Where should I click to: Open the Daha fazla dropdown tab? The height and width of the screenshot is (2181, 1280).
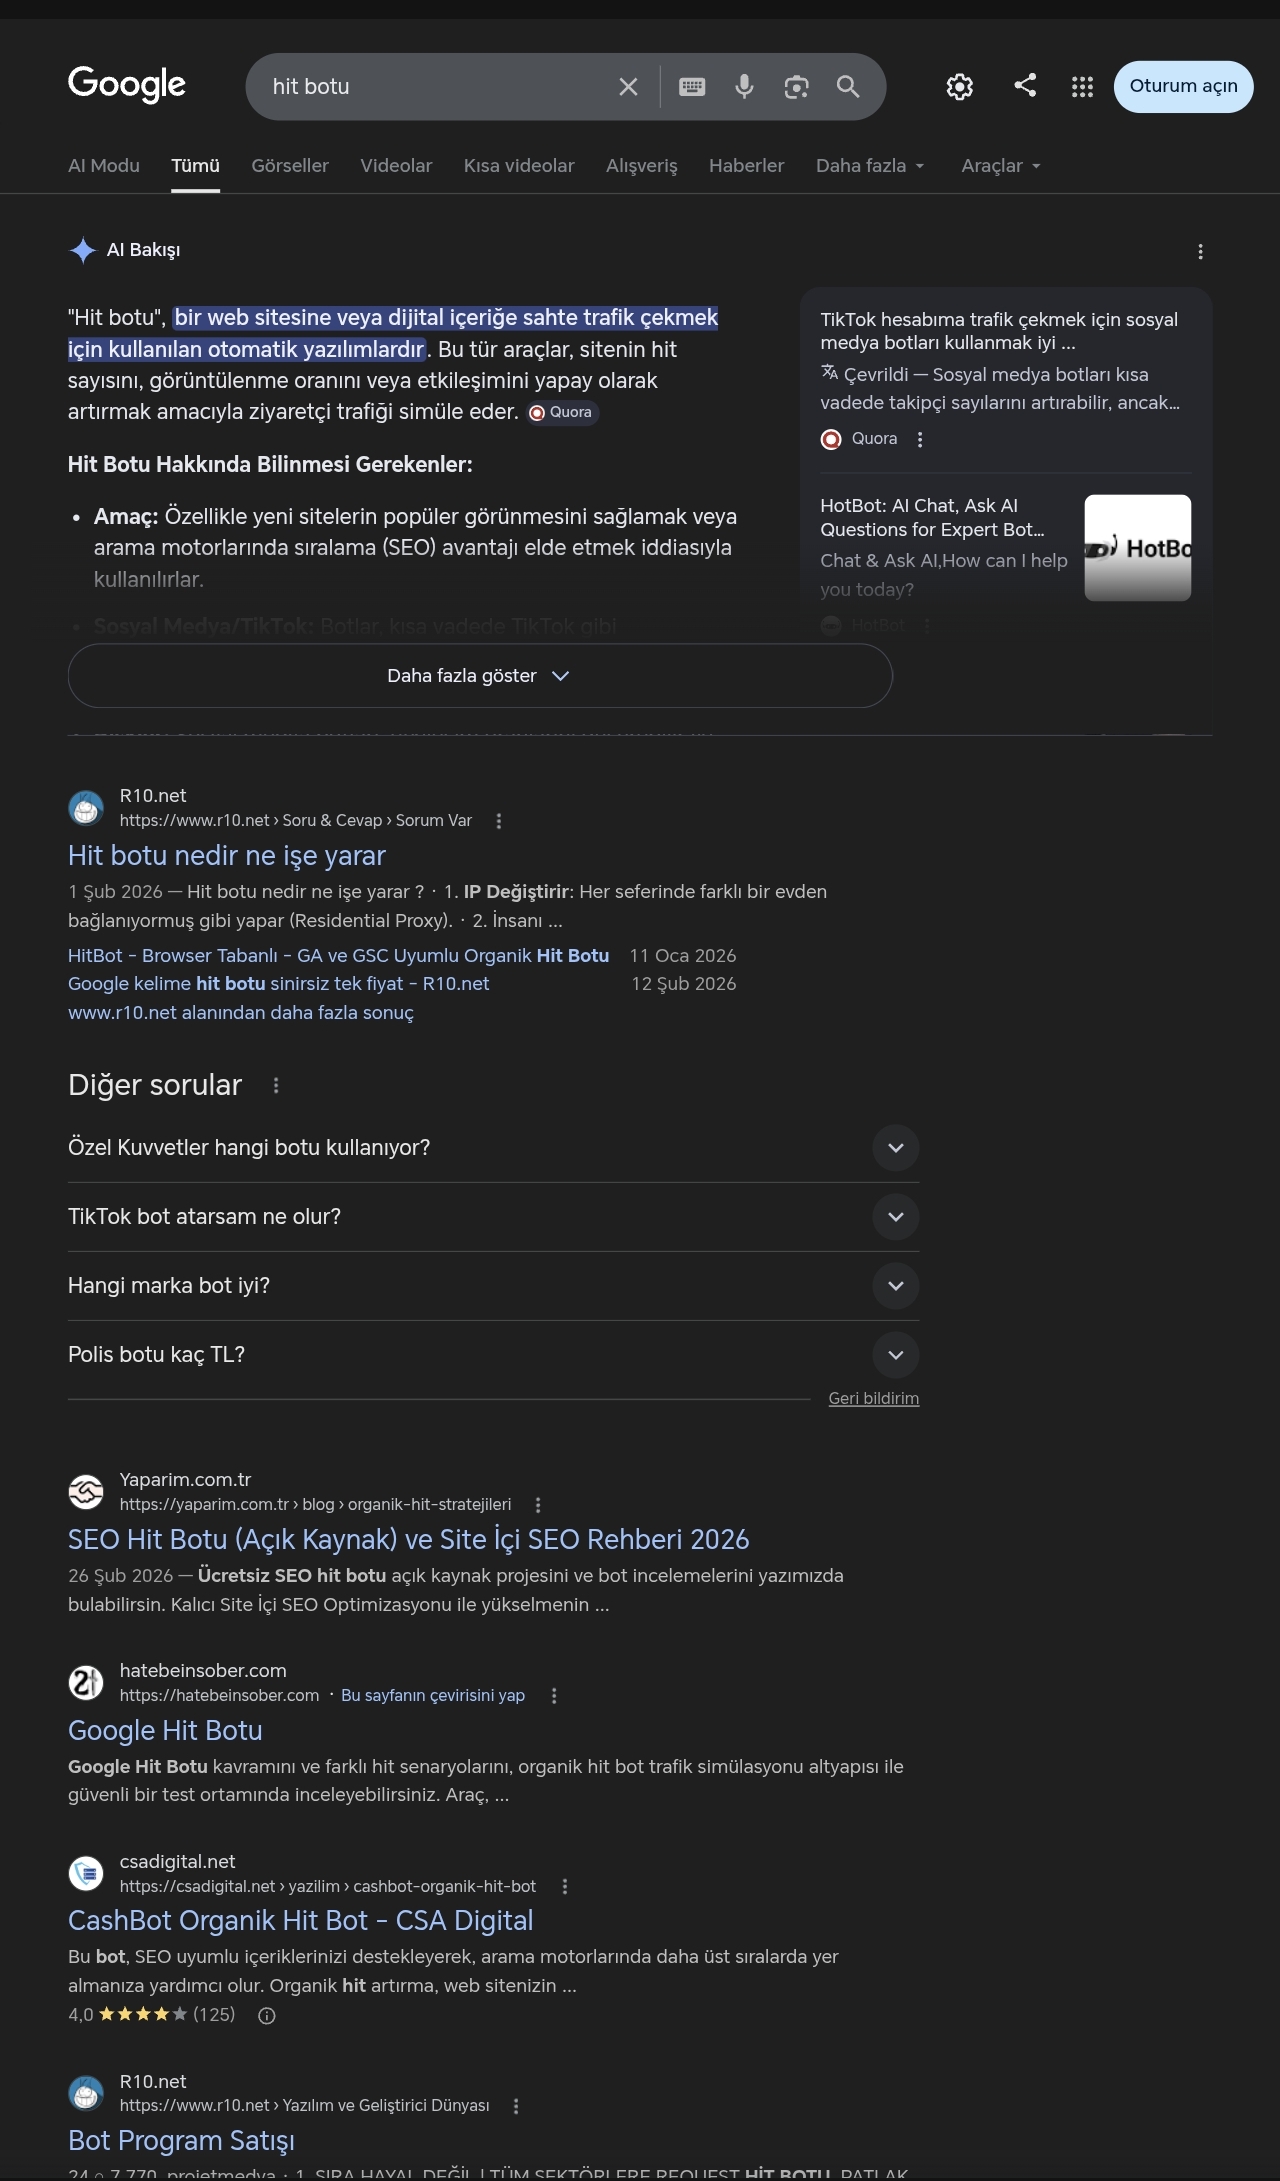click(x=870, y=166)
